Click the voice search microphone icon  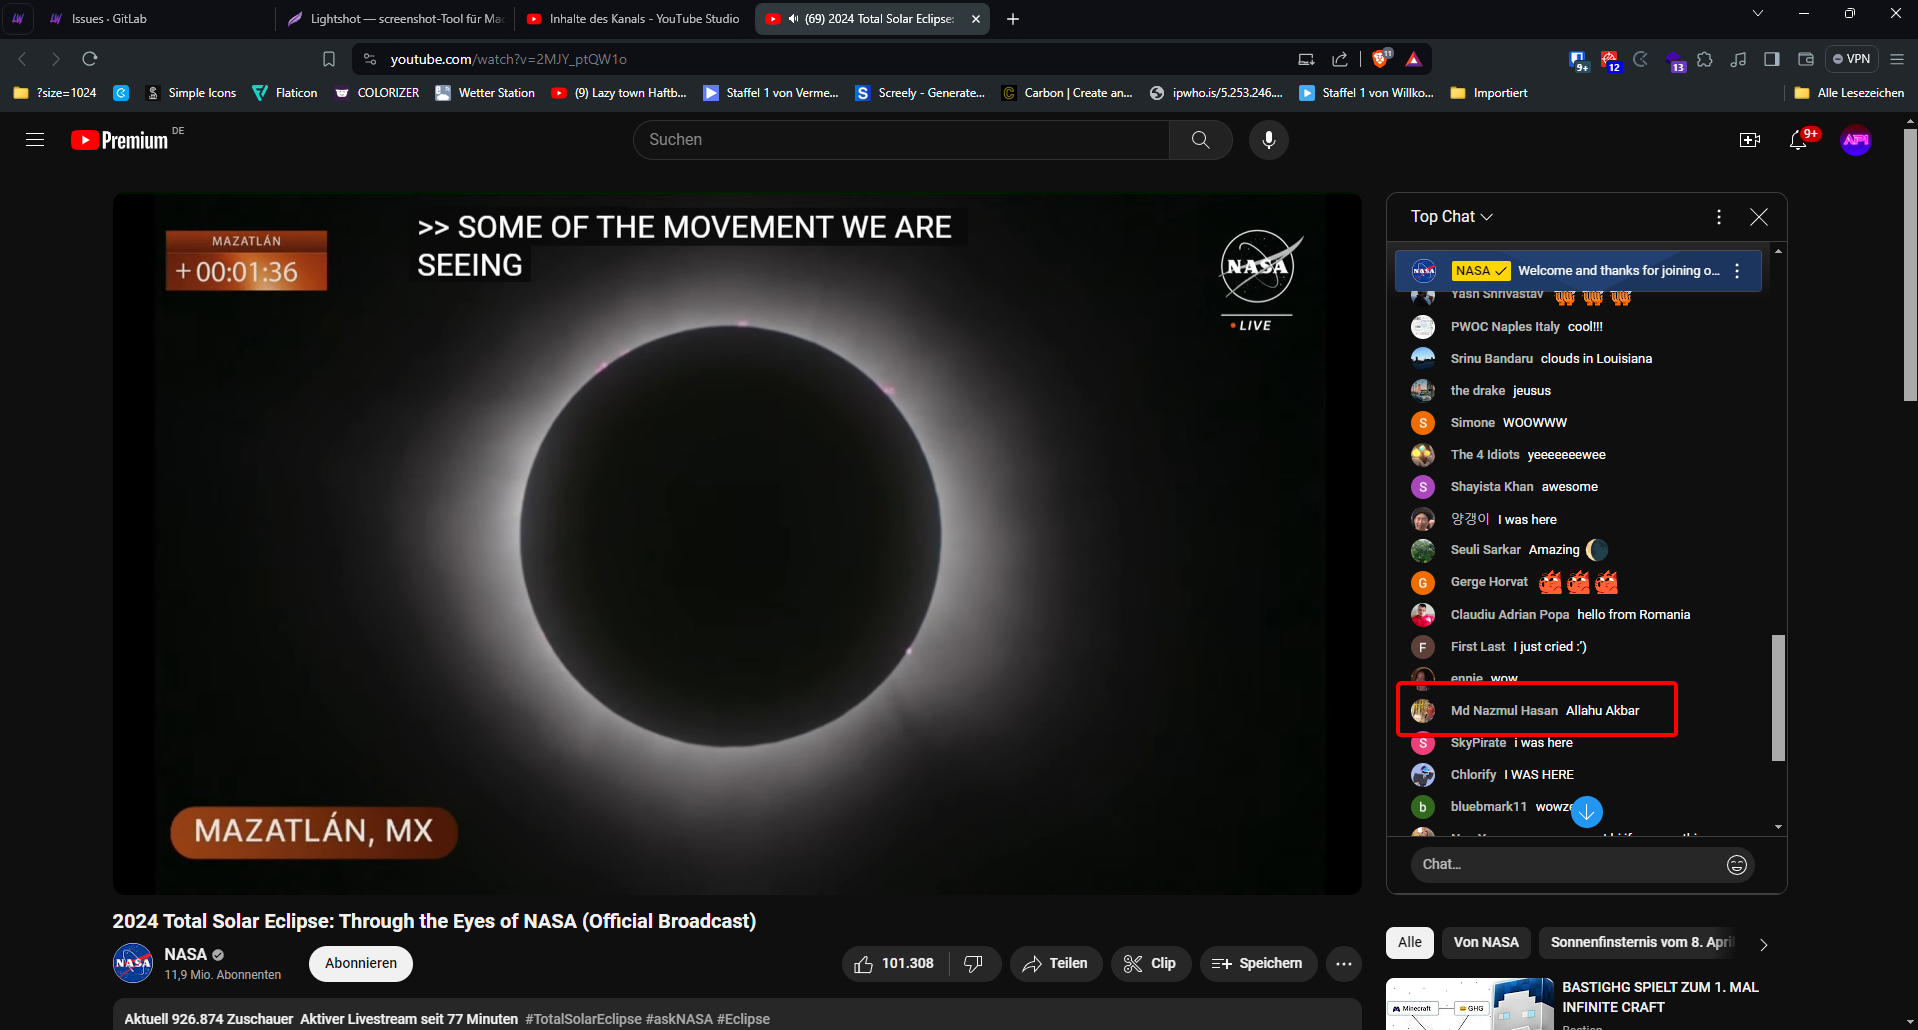1268,140
